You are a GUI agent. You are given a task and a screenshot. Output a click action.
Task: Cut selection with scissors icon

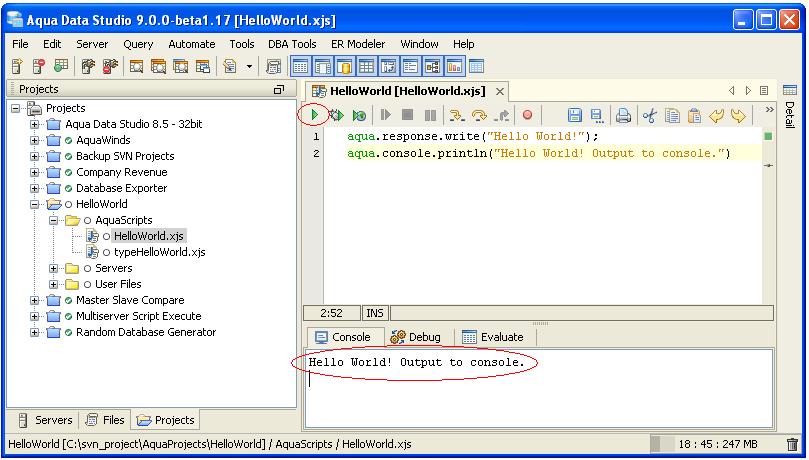point(650,115)
